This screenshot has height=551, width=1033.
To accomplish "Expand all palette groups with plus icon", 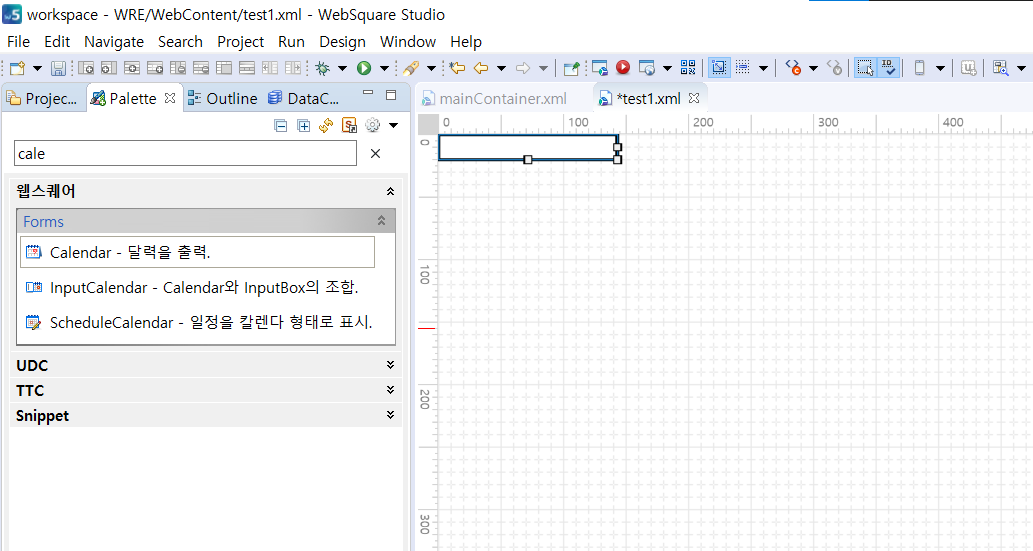I will (x=303, y=125).
